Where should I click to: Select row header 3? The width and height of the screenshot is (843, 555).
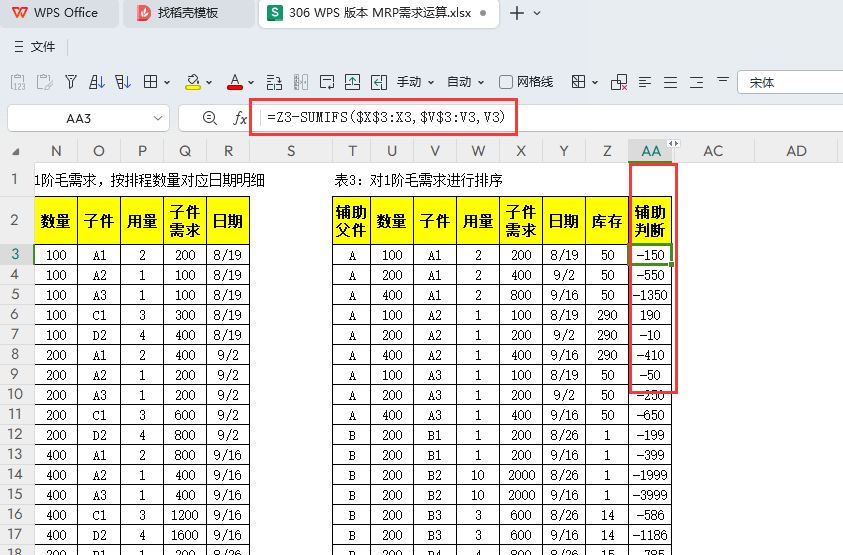pyautogui.click(x=15, y=254)
